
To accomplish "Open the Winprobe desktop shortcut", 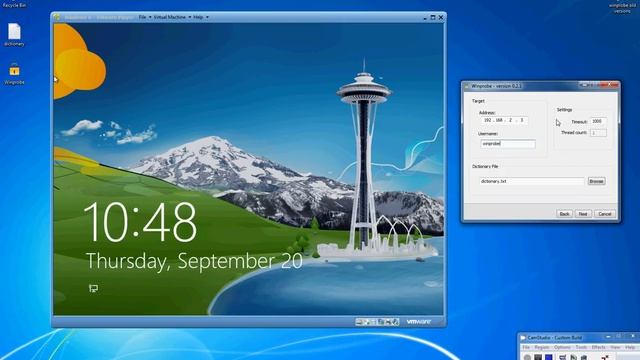I will coord(14,74).
